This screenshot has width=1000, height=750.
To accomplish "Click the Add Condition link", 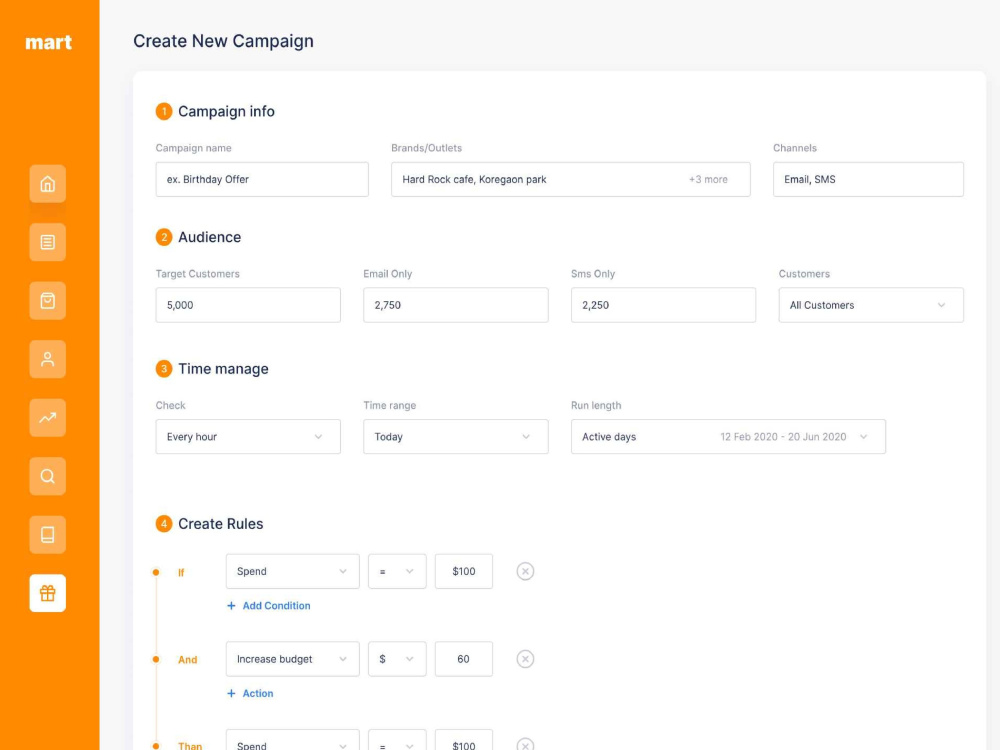I will [x=276, y=606].
